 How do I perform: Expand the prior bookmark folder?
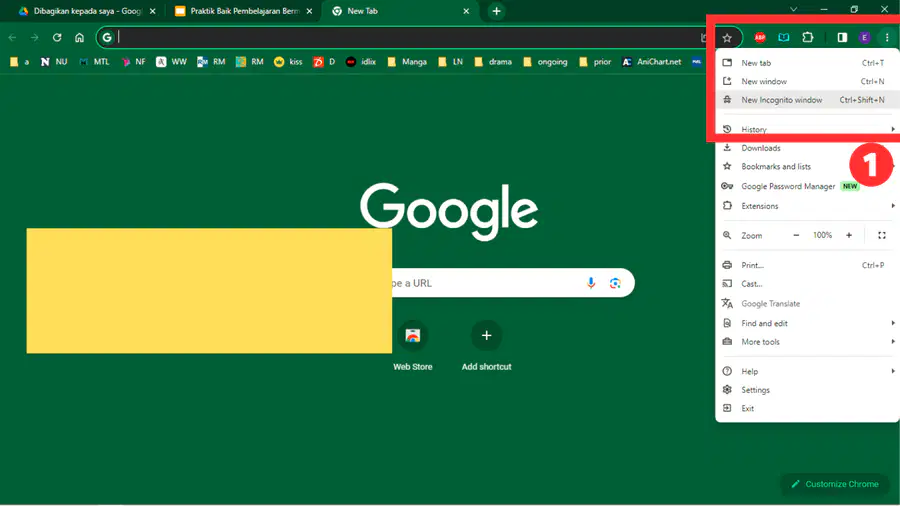(x=595, y=62)
